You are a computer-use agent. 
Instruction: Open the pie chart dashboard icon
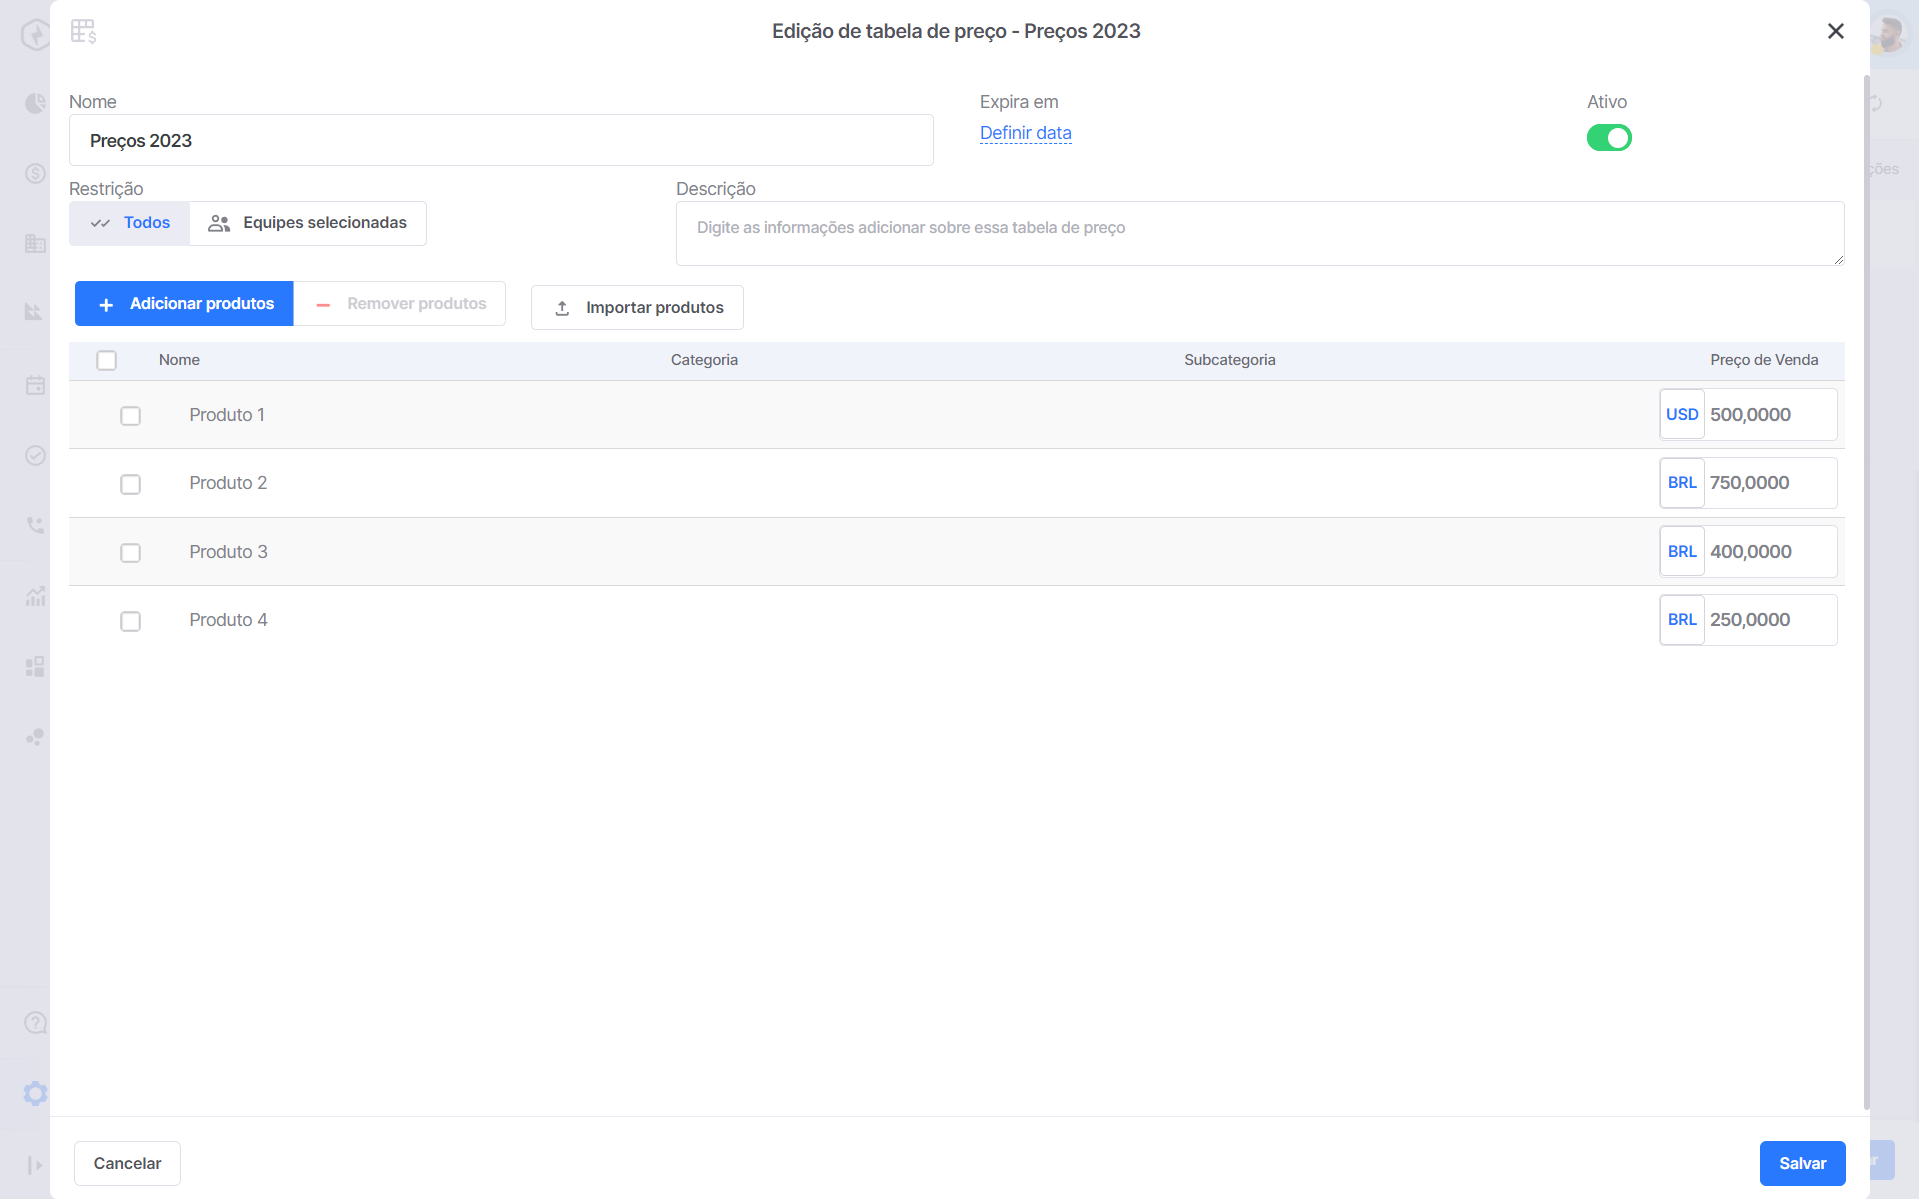pyautogui.click(x=35, y=103)
